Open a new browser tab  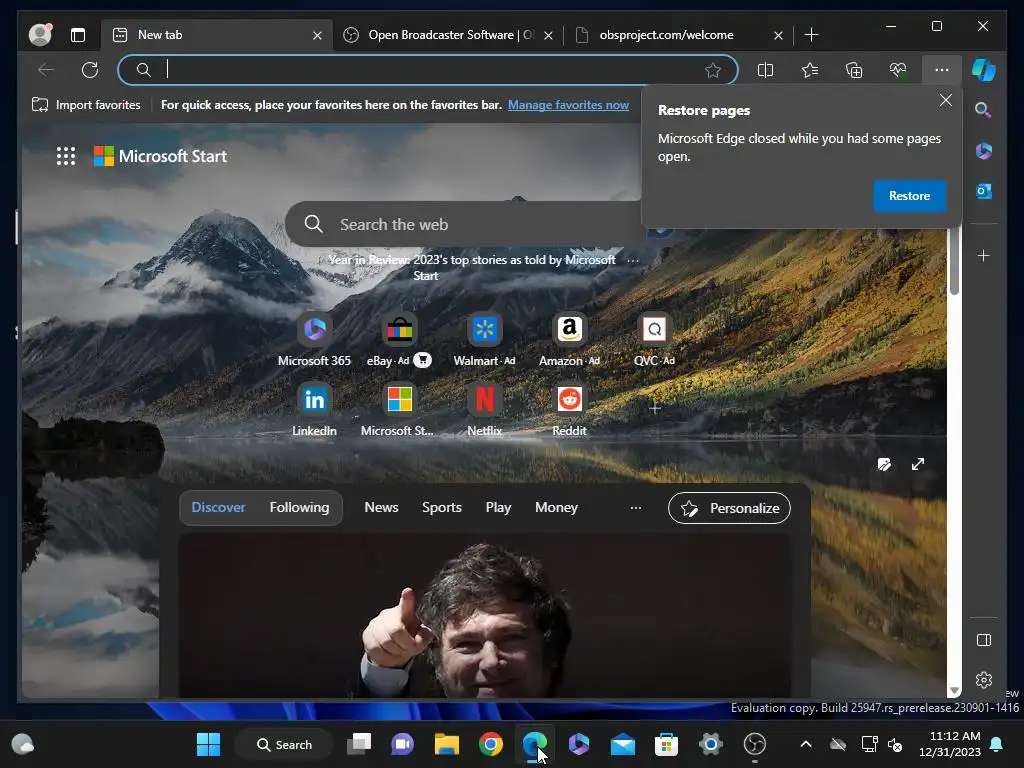coord(811,35)
